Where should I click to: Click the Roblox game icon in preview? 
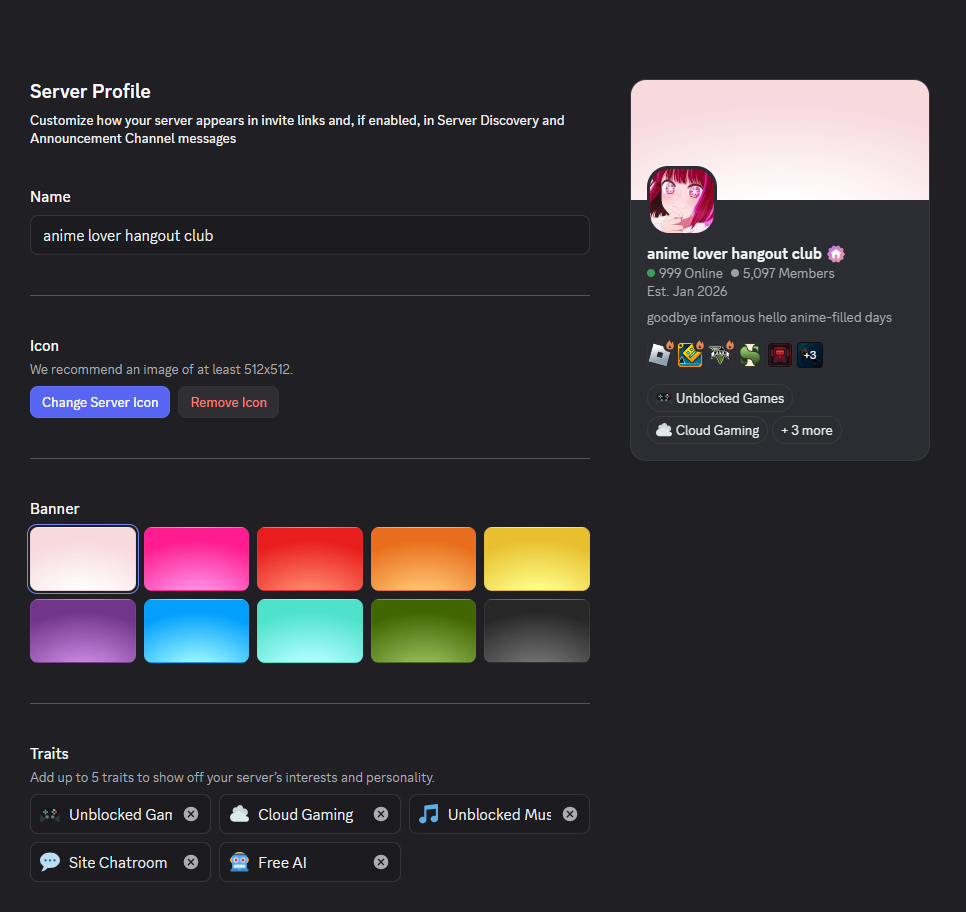[x=660, y=354]
